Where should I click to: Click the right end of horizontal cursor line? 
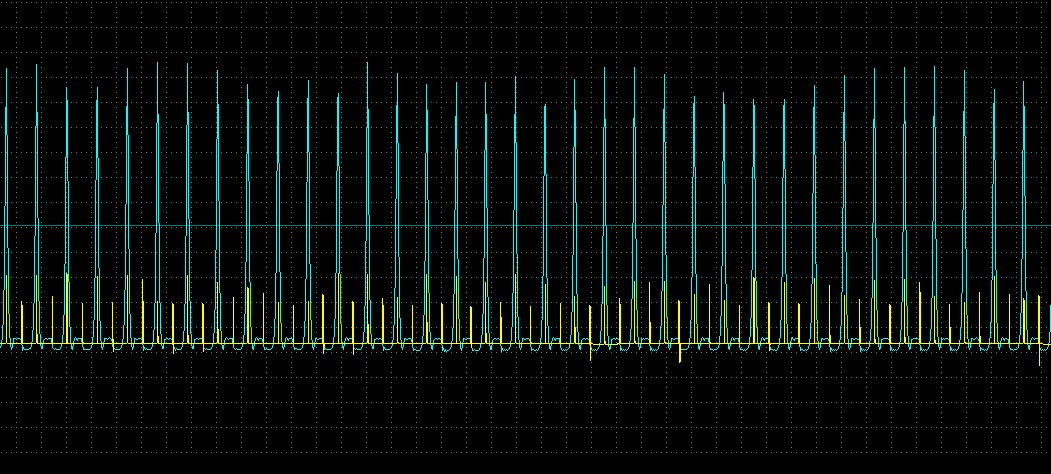click(x=1047, y=226)
